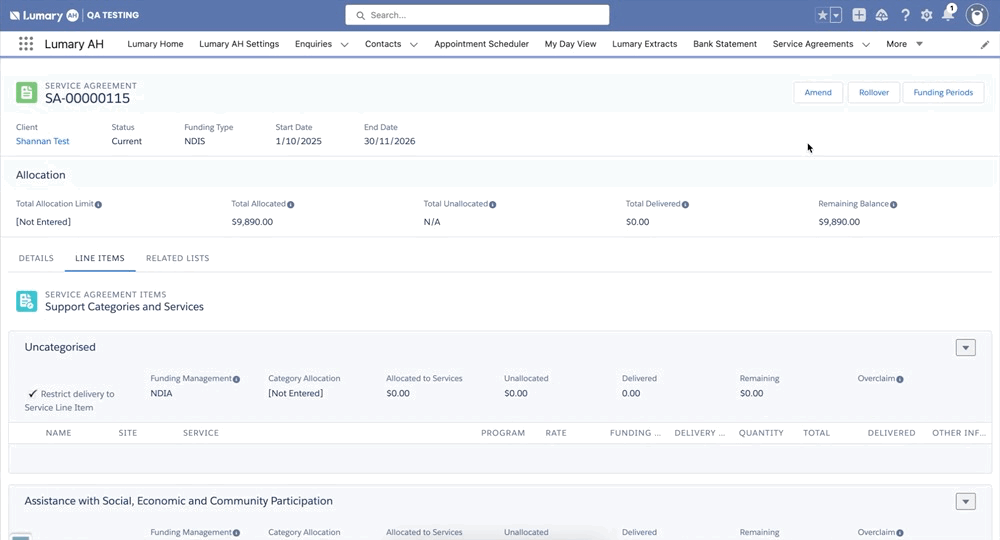Click the Total Allocation Limit info icon
Screen dimensions: 1000x540
pyautogui.click(x=98, y=204)
